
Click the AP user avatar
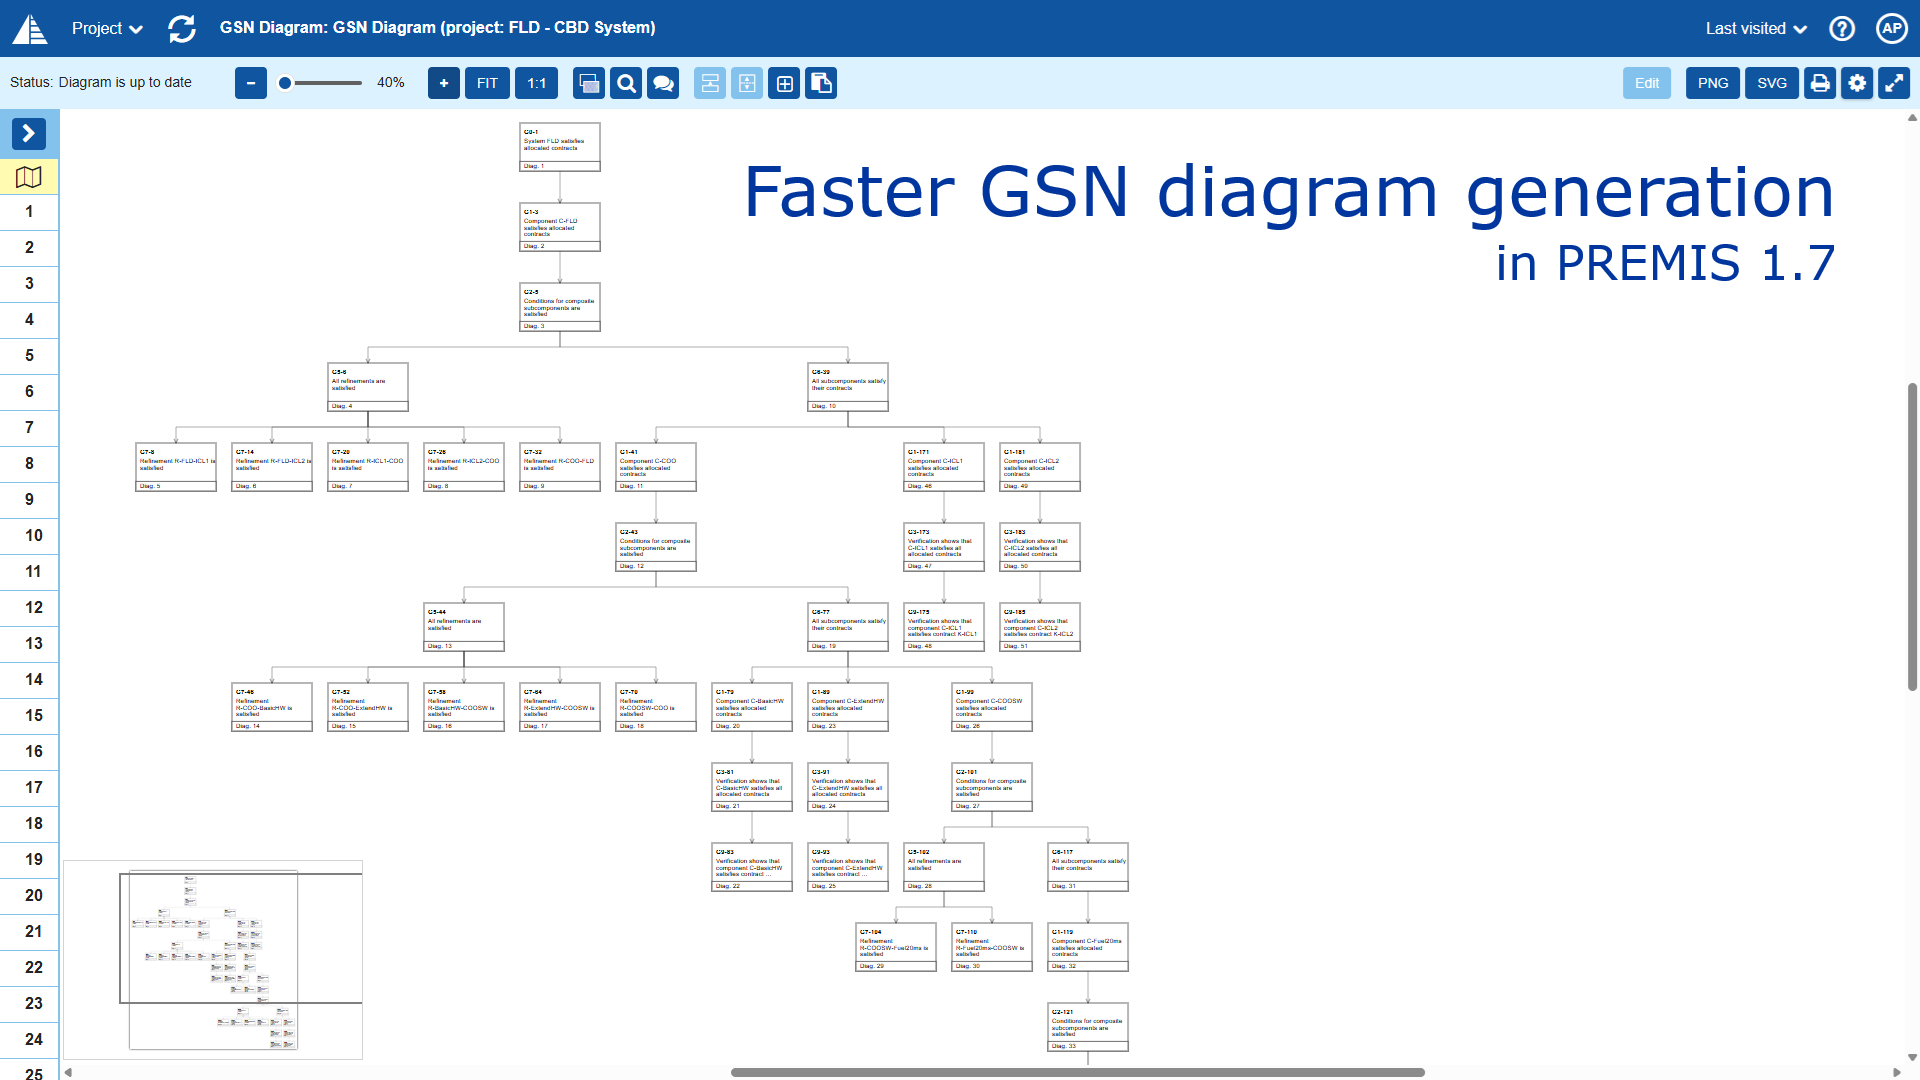click(x=1892, y=28)
